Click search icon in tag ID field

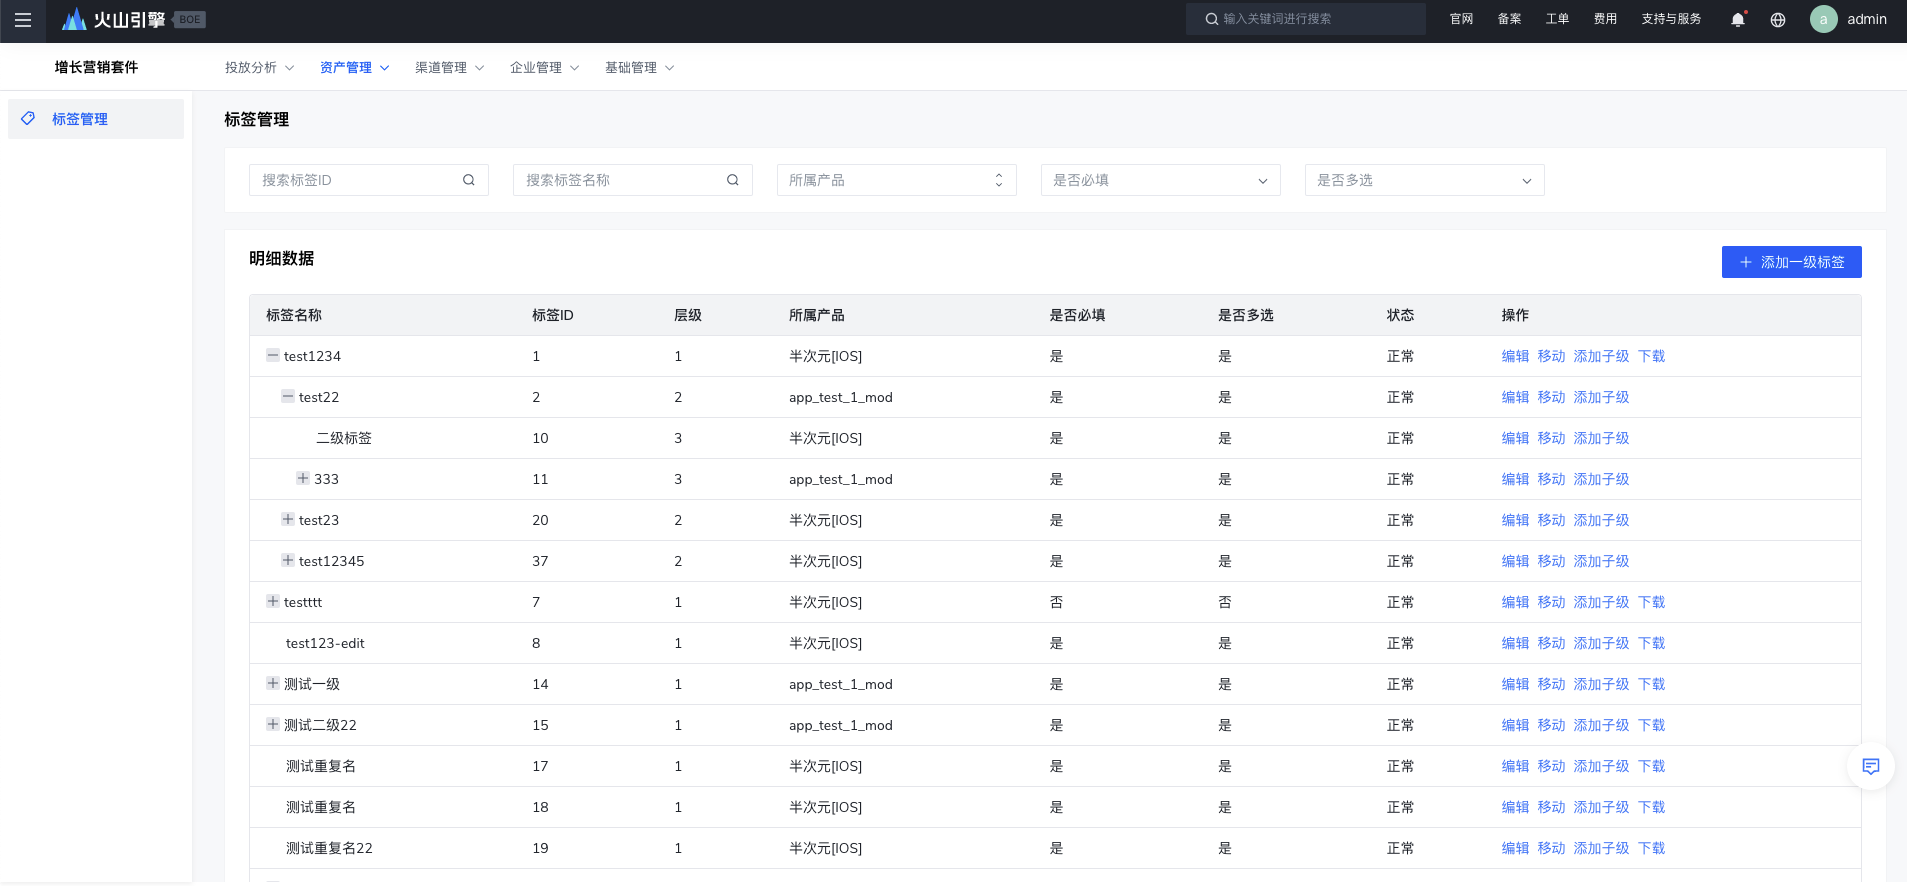[x=469, y=180]
